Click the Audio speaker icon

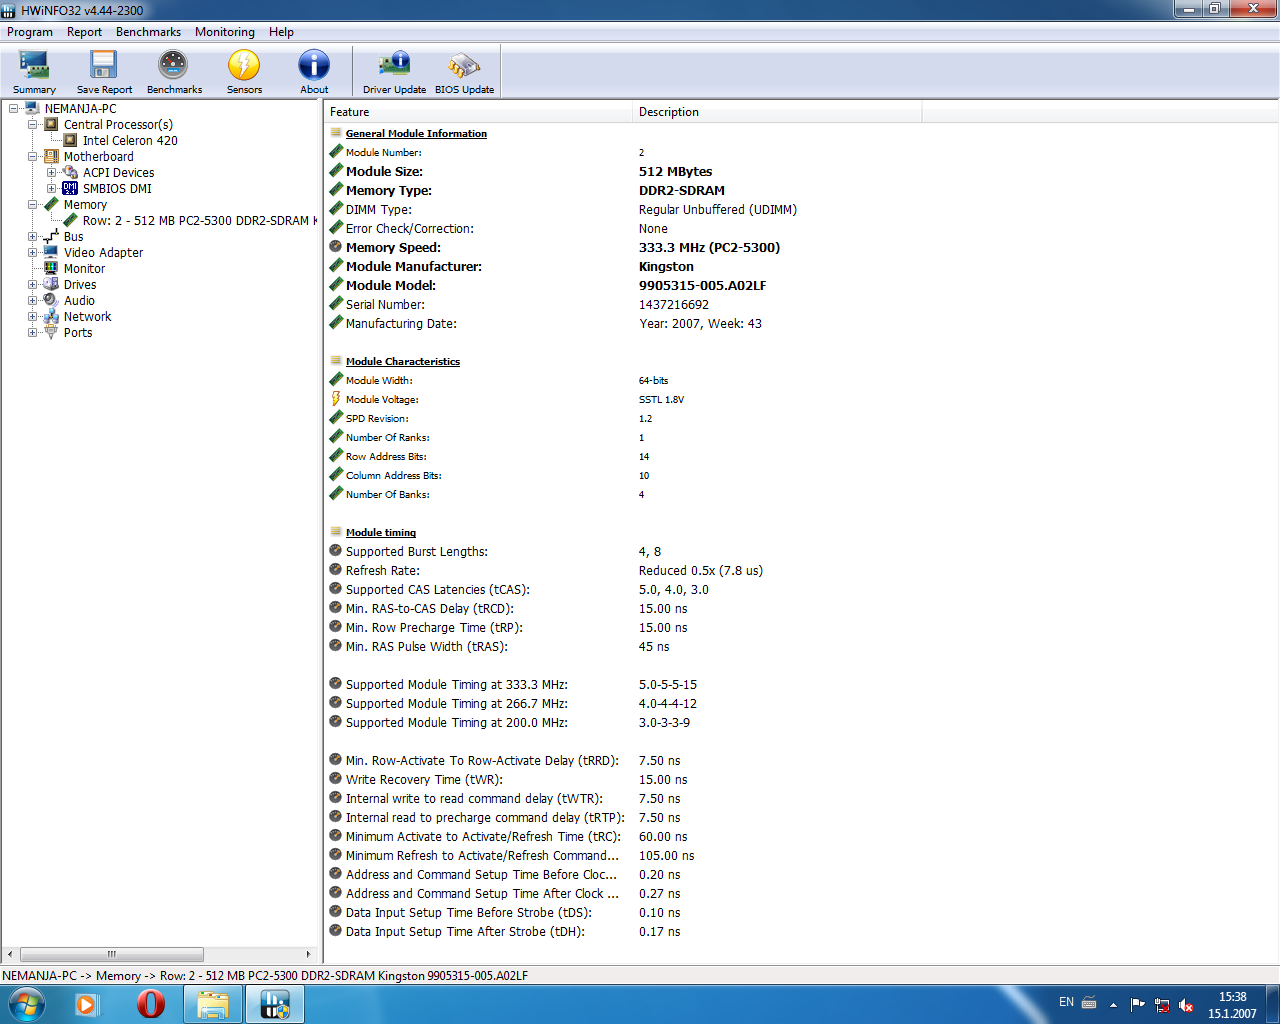coord(52,300)
